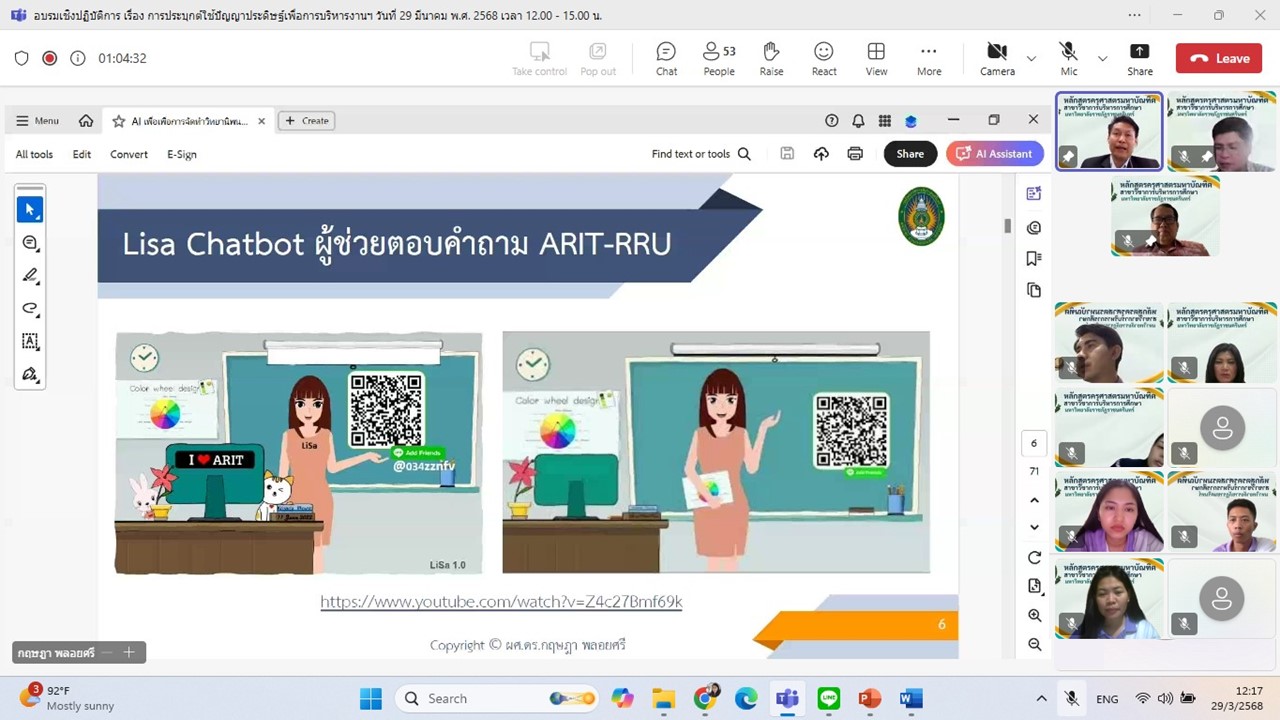This screenshot has width=1280, height=720.
Task: Open the Edit menu item
Action: click(x=81, y=154)
